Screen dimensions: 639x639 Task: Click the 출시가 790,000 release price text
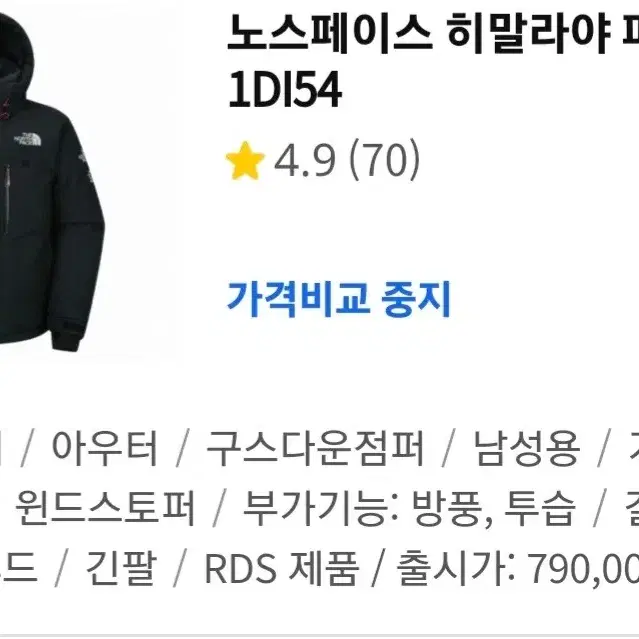518,567
